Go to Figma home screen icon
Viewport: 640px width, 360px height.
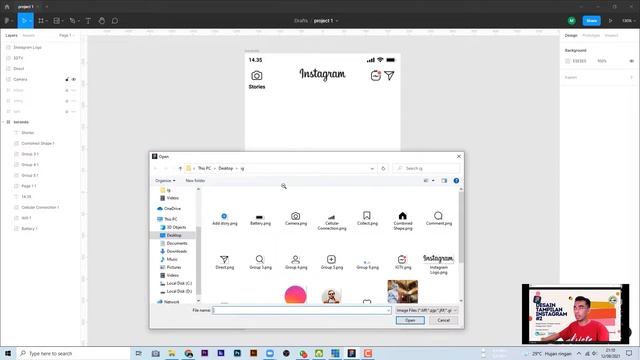(x=7, y=7)
